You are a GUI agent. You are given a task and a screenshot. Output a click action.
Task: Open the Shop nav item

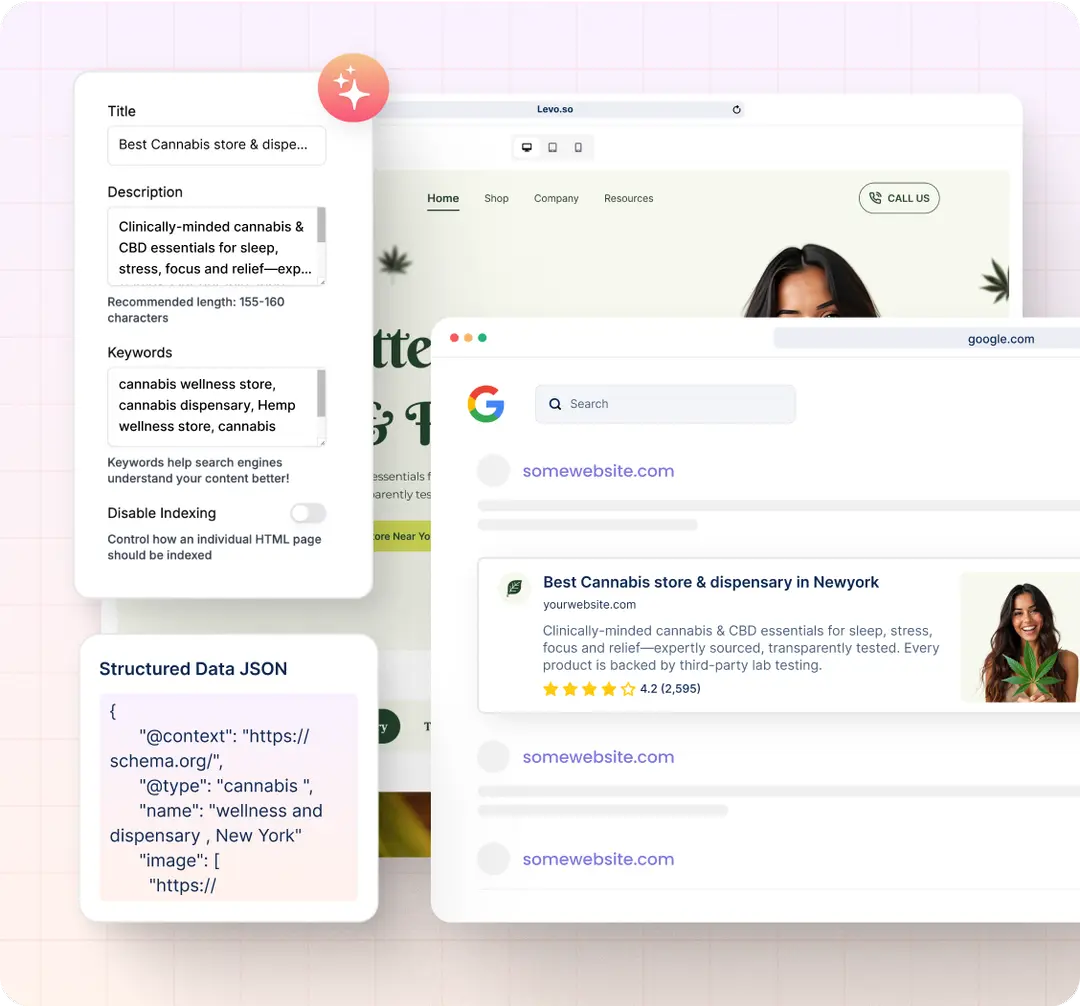497,198
